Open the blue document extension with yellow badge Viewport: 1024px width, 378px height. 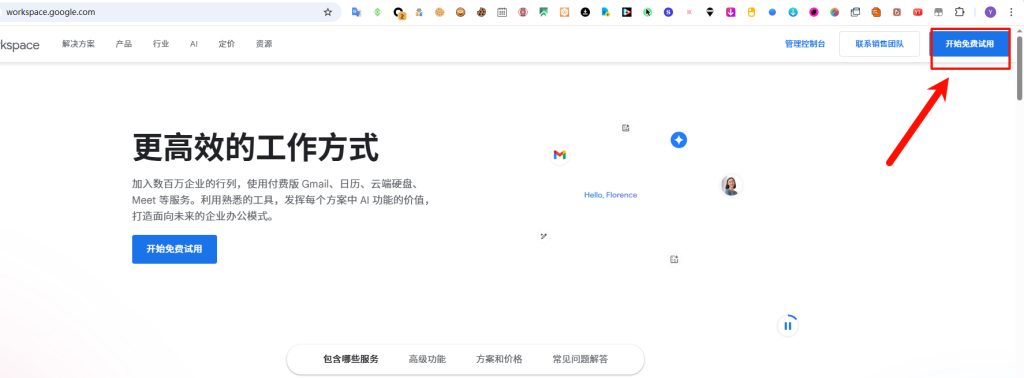606,12
